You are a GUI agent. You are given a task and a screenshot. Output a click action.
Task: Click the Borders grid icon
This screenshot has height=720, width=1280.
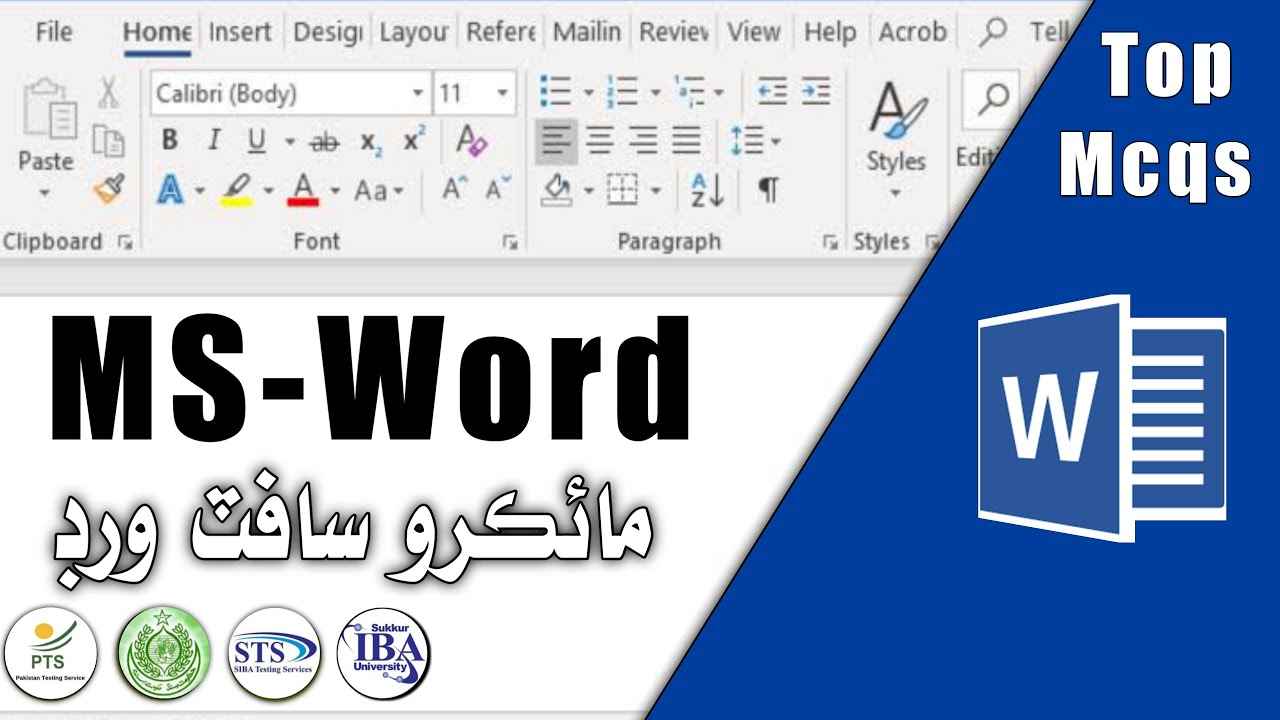point(623,189)
